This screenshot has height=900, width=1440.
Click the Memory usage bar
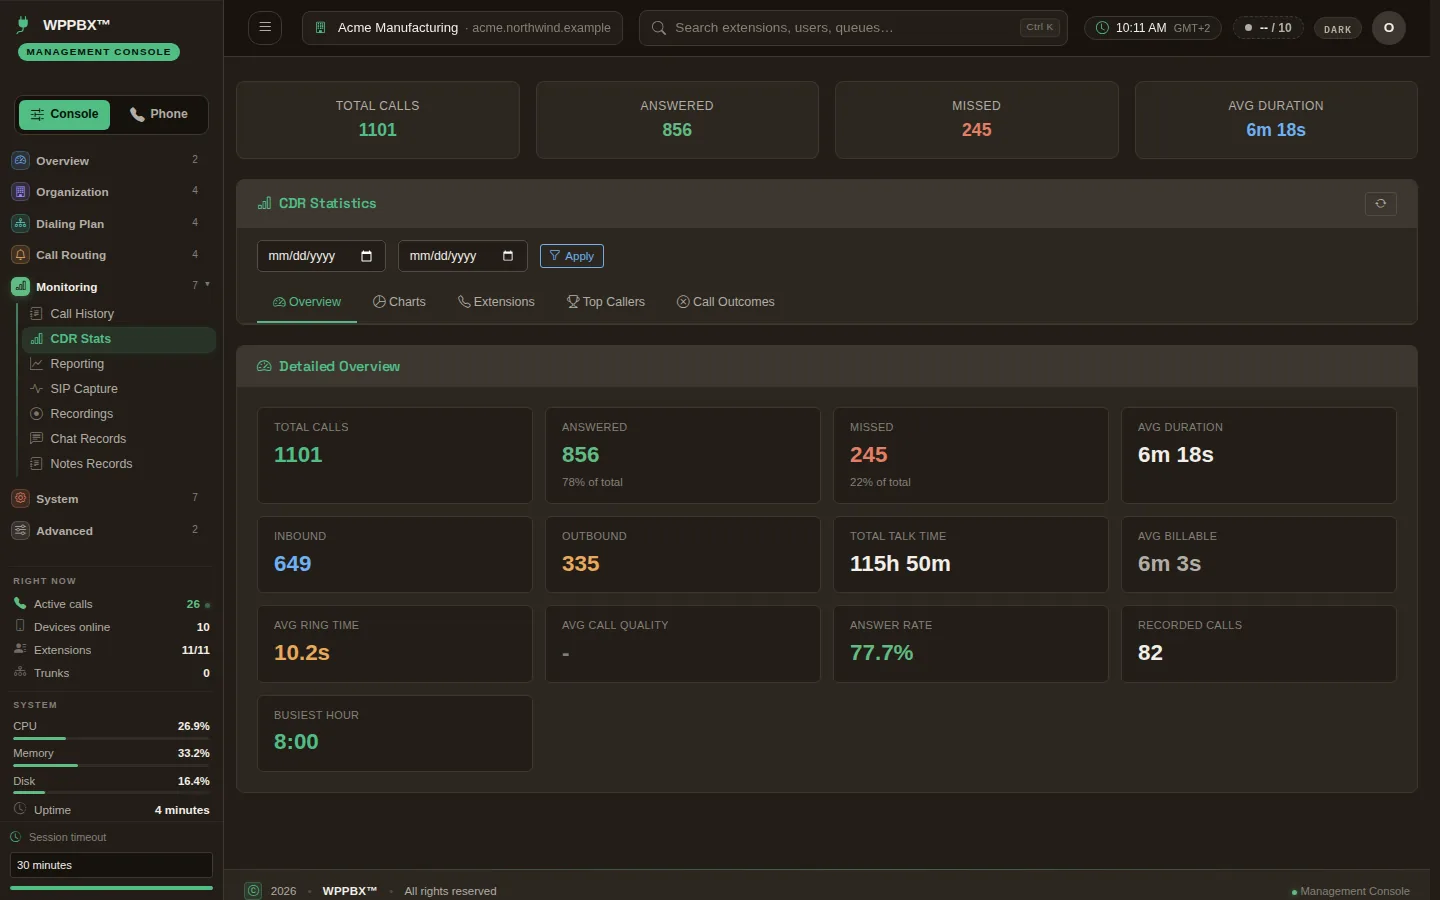(111, 765)
